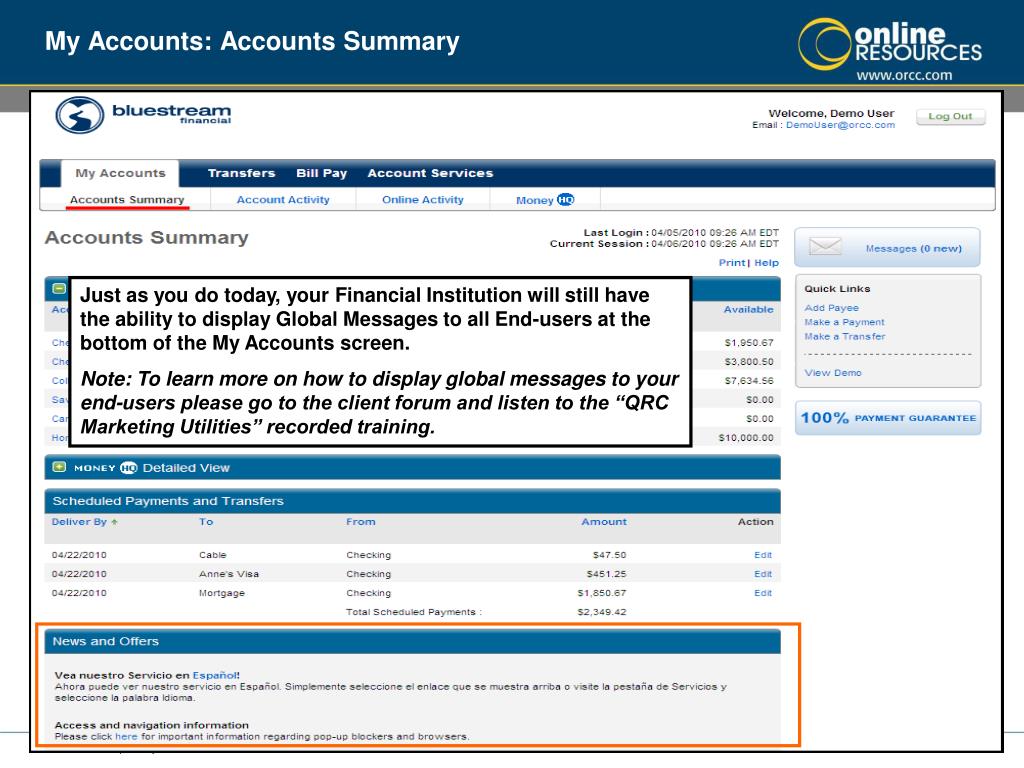Sort payments by the Amount column header
The width and height of the screenshot is (1024, 768).
604,522
